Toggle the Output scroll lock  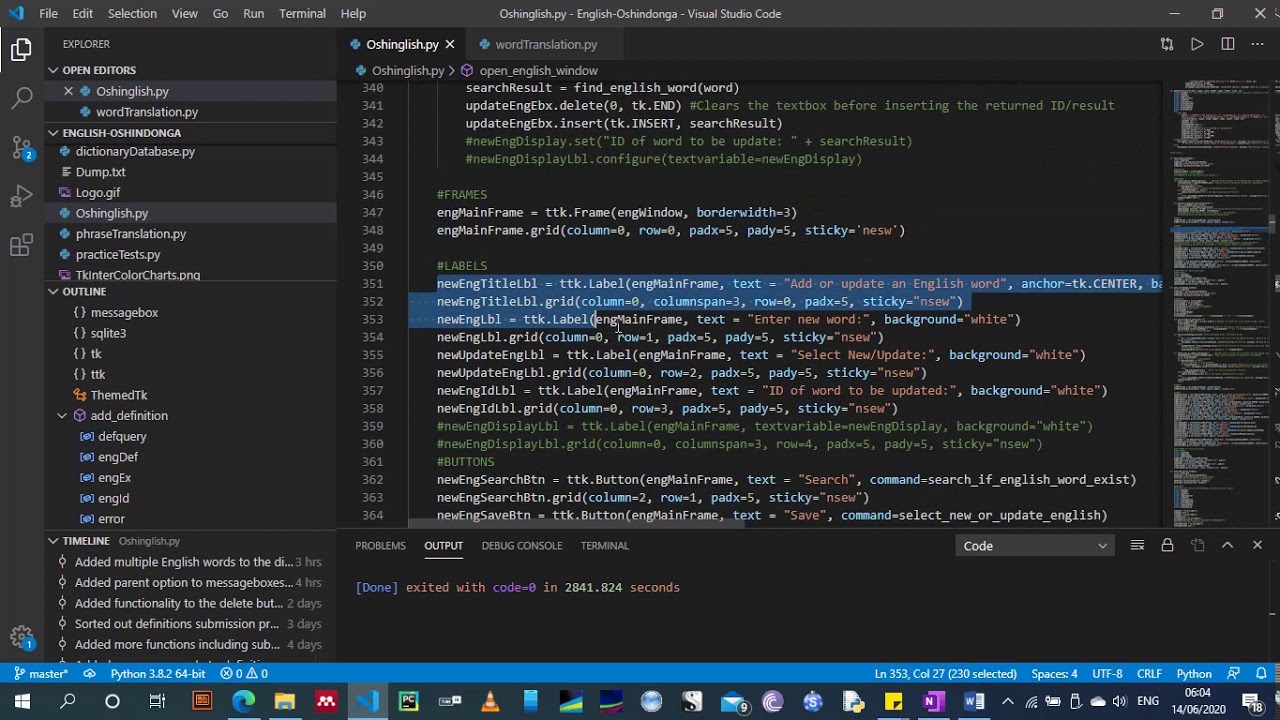tap(1167, 545)
